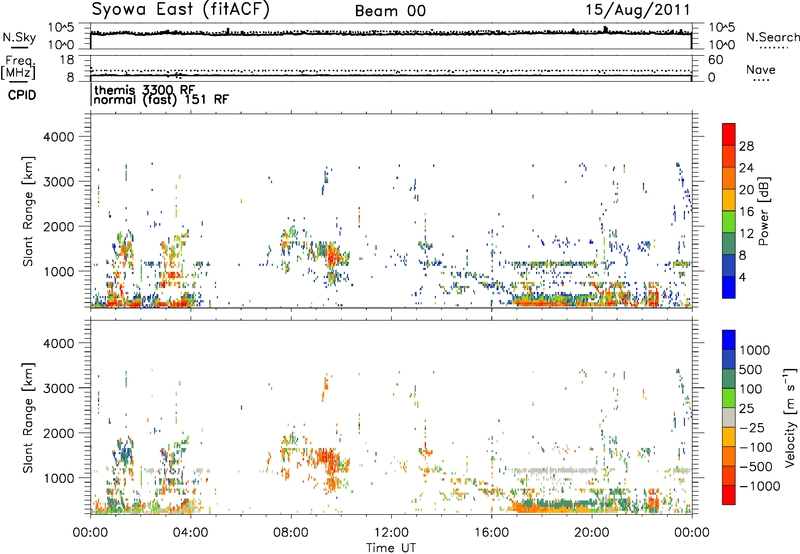800x554 pixels.
Task: Select the "Beam 00" header label
Action: [390, 11]
